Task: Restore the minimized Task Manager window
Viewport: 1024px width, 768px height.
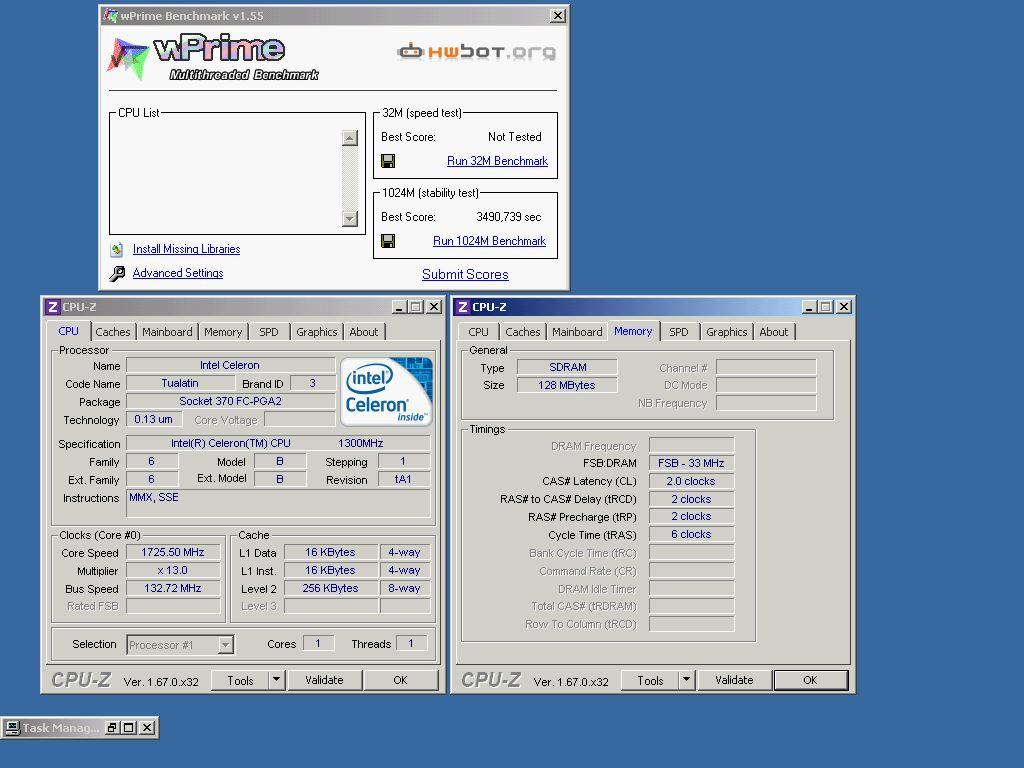Action: tap(112, 728)
